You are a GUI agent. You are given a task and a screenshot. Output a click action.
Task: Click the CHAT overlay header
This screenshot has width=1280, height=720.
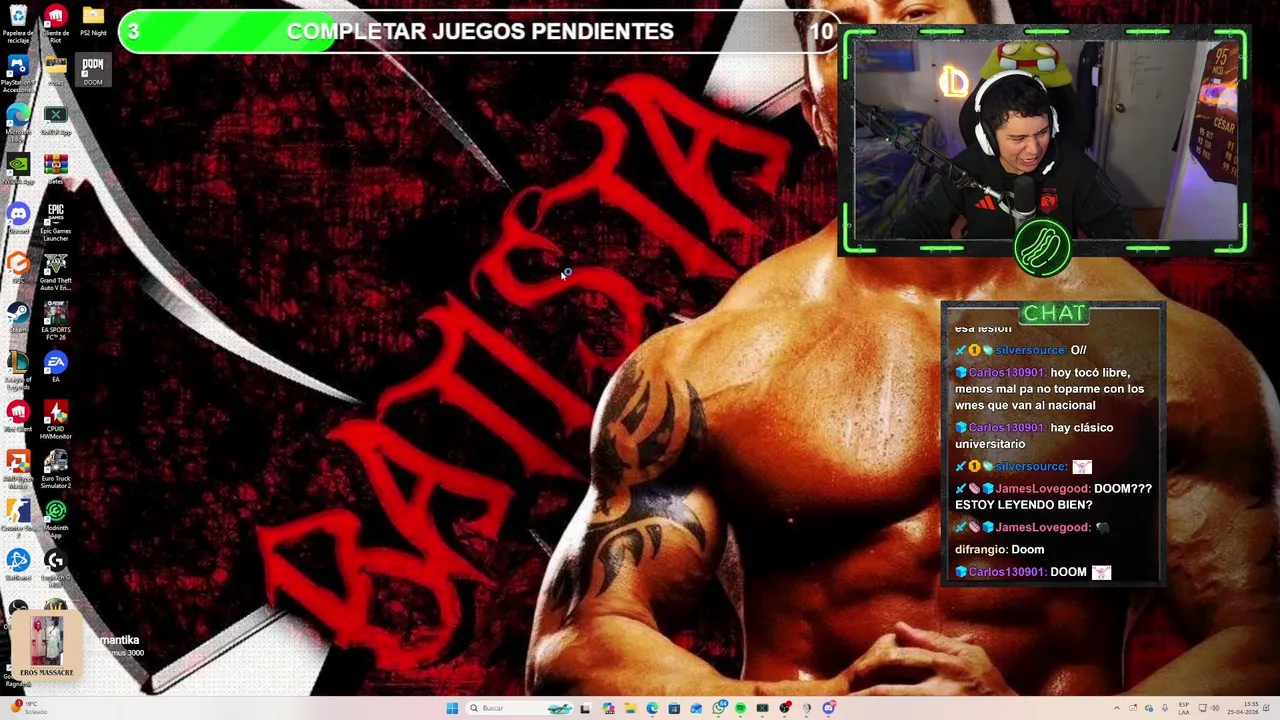(1053, 313)
